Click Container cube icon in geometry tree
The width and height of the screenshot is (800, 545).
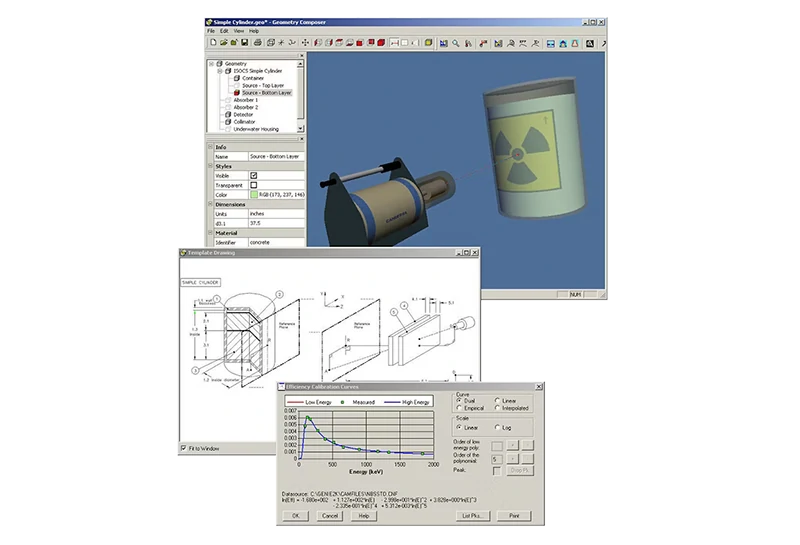click(237, 78)
